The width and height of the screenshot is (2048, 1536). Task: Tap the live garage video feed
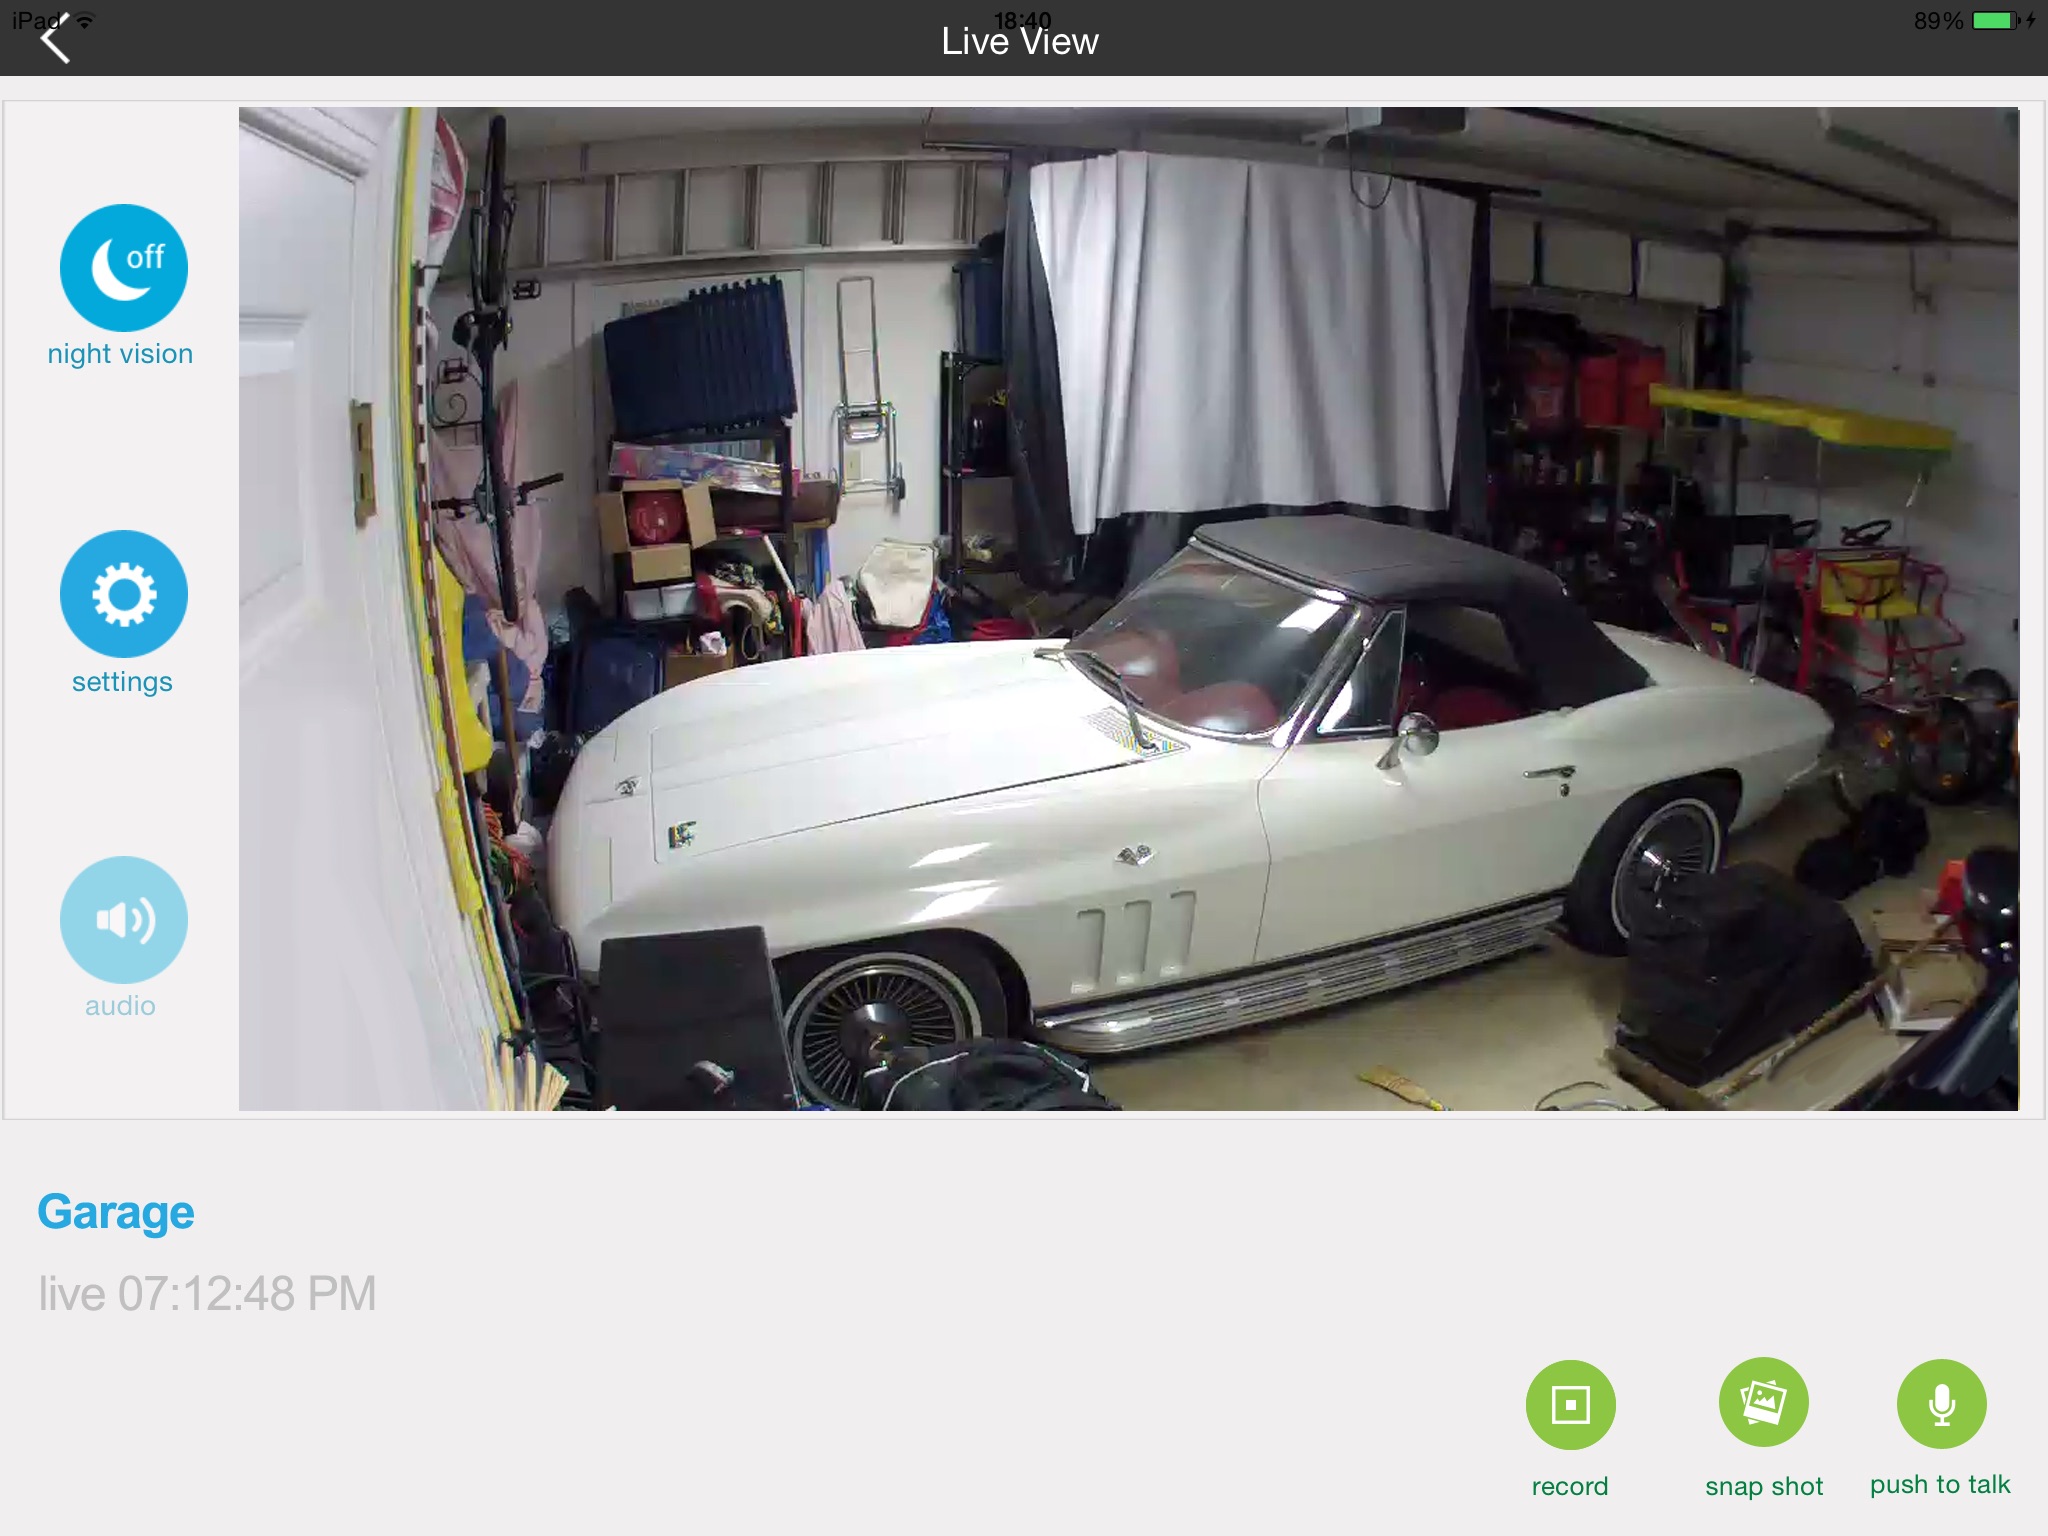point(1128,608)
